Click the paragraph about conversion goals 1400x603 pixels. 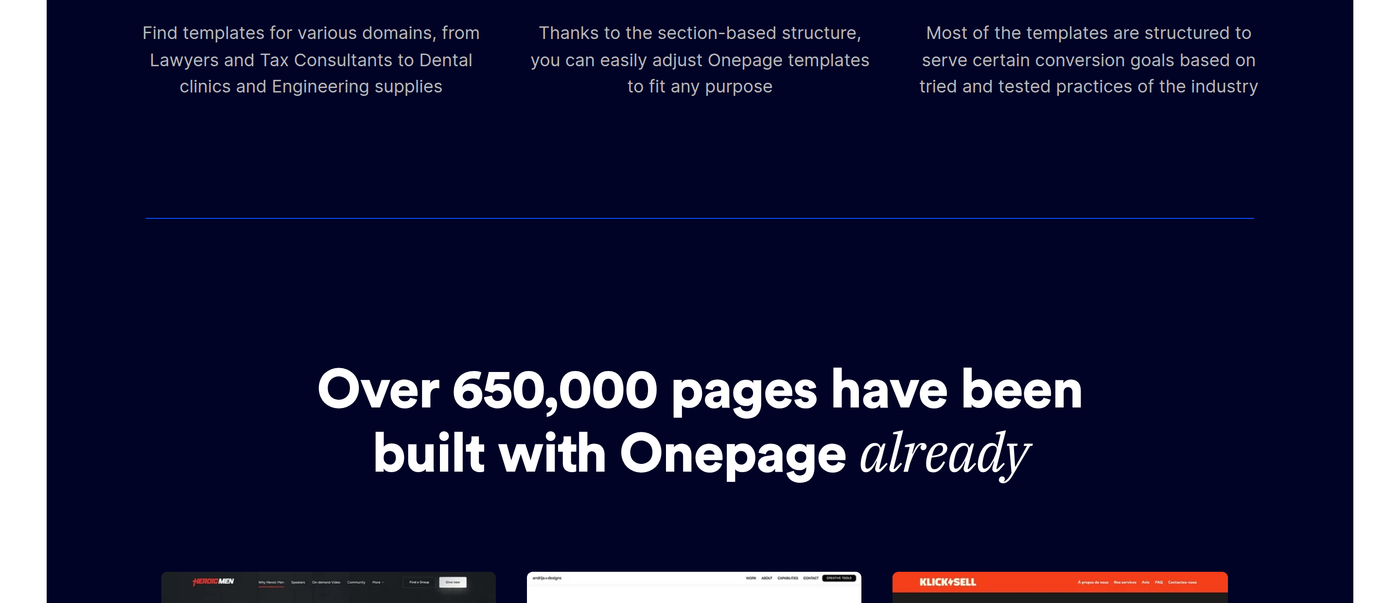coord(1089,60)
